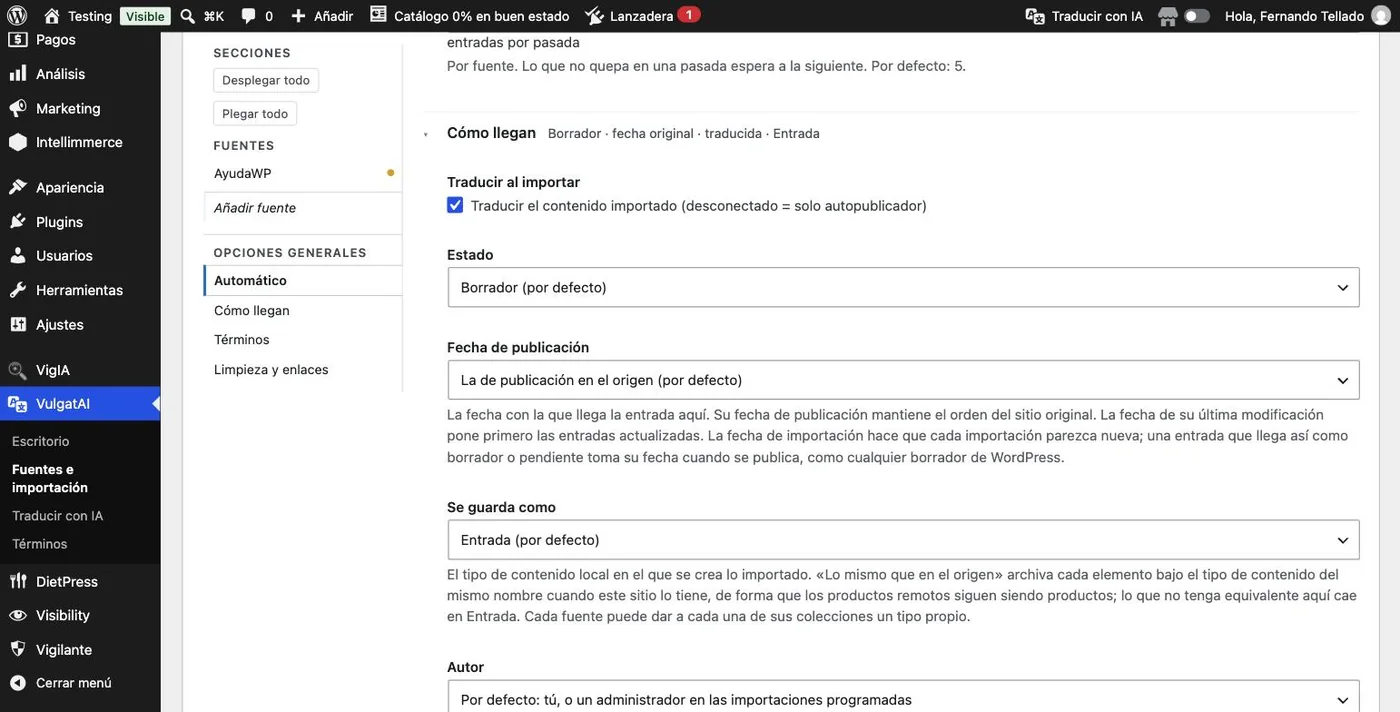Click the Traducir con IA toolbar icon
The width and height of the screenshot is (1400, 712).
click(x=1035, y=16)
